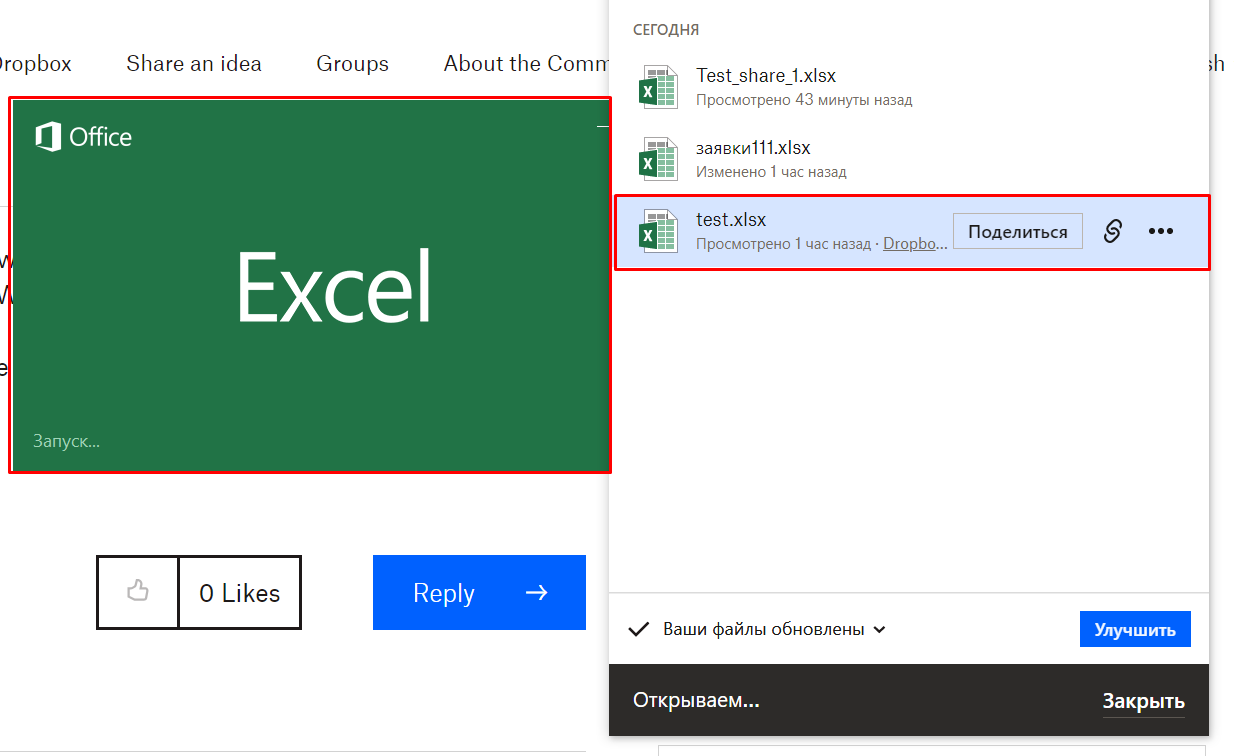
Task: Select the test.xlsx file name
Action: 730,220
